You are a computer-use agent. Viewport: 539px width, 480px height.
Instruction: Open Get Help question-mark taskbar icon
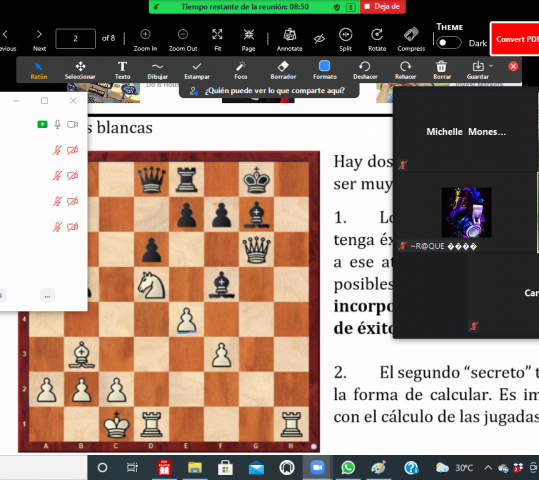(x=411, y=468)
